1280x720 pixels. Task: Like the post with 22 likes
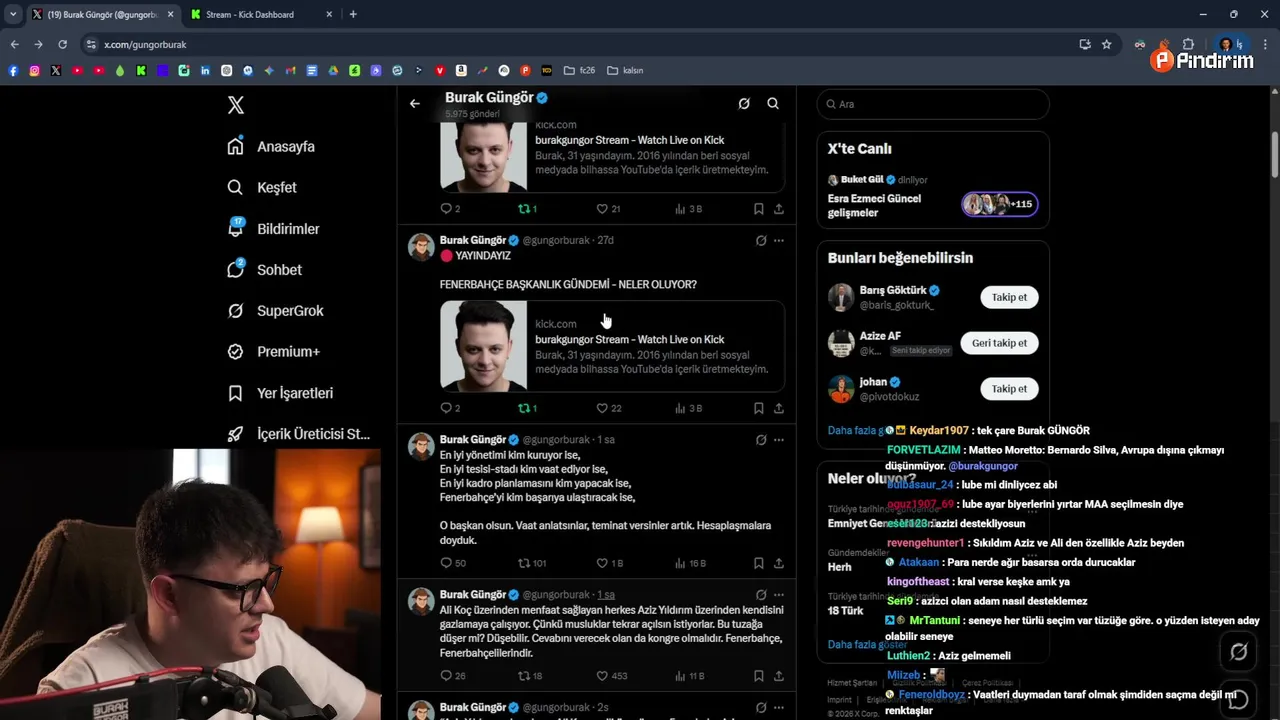608,408
